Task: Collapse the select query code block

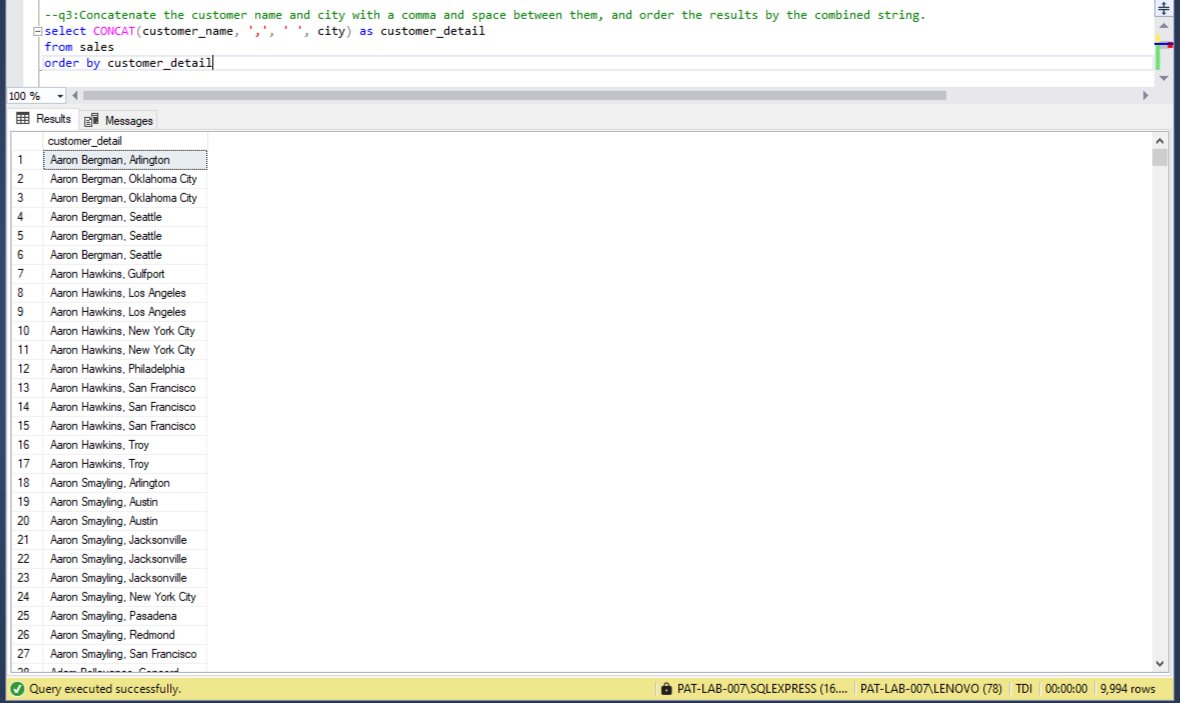Action: point(38,32)
